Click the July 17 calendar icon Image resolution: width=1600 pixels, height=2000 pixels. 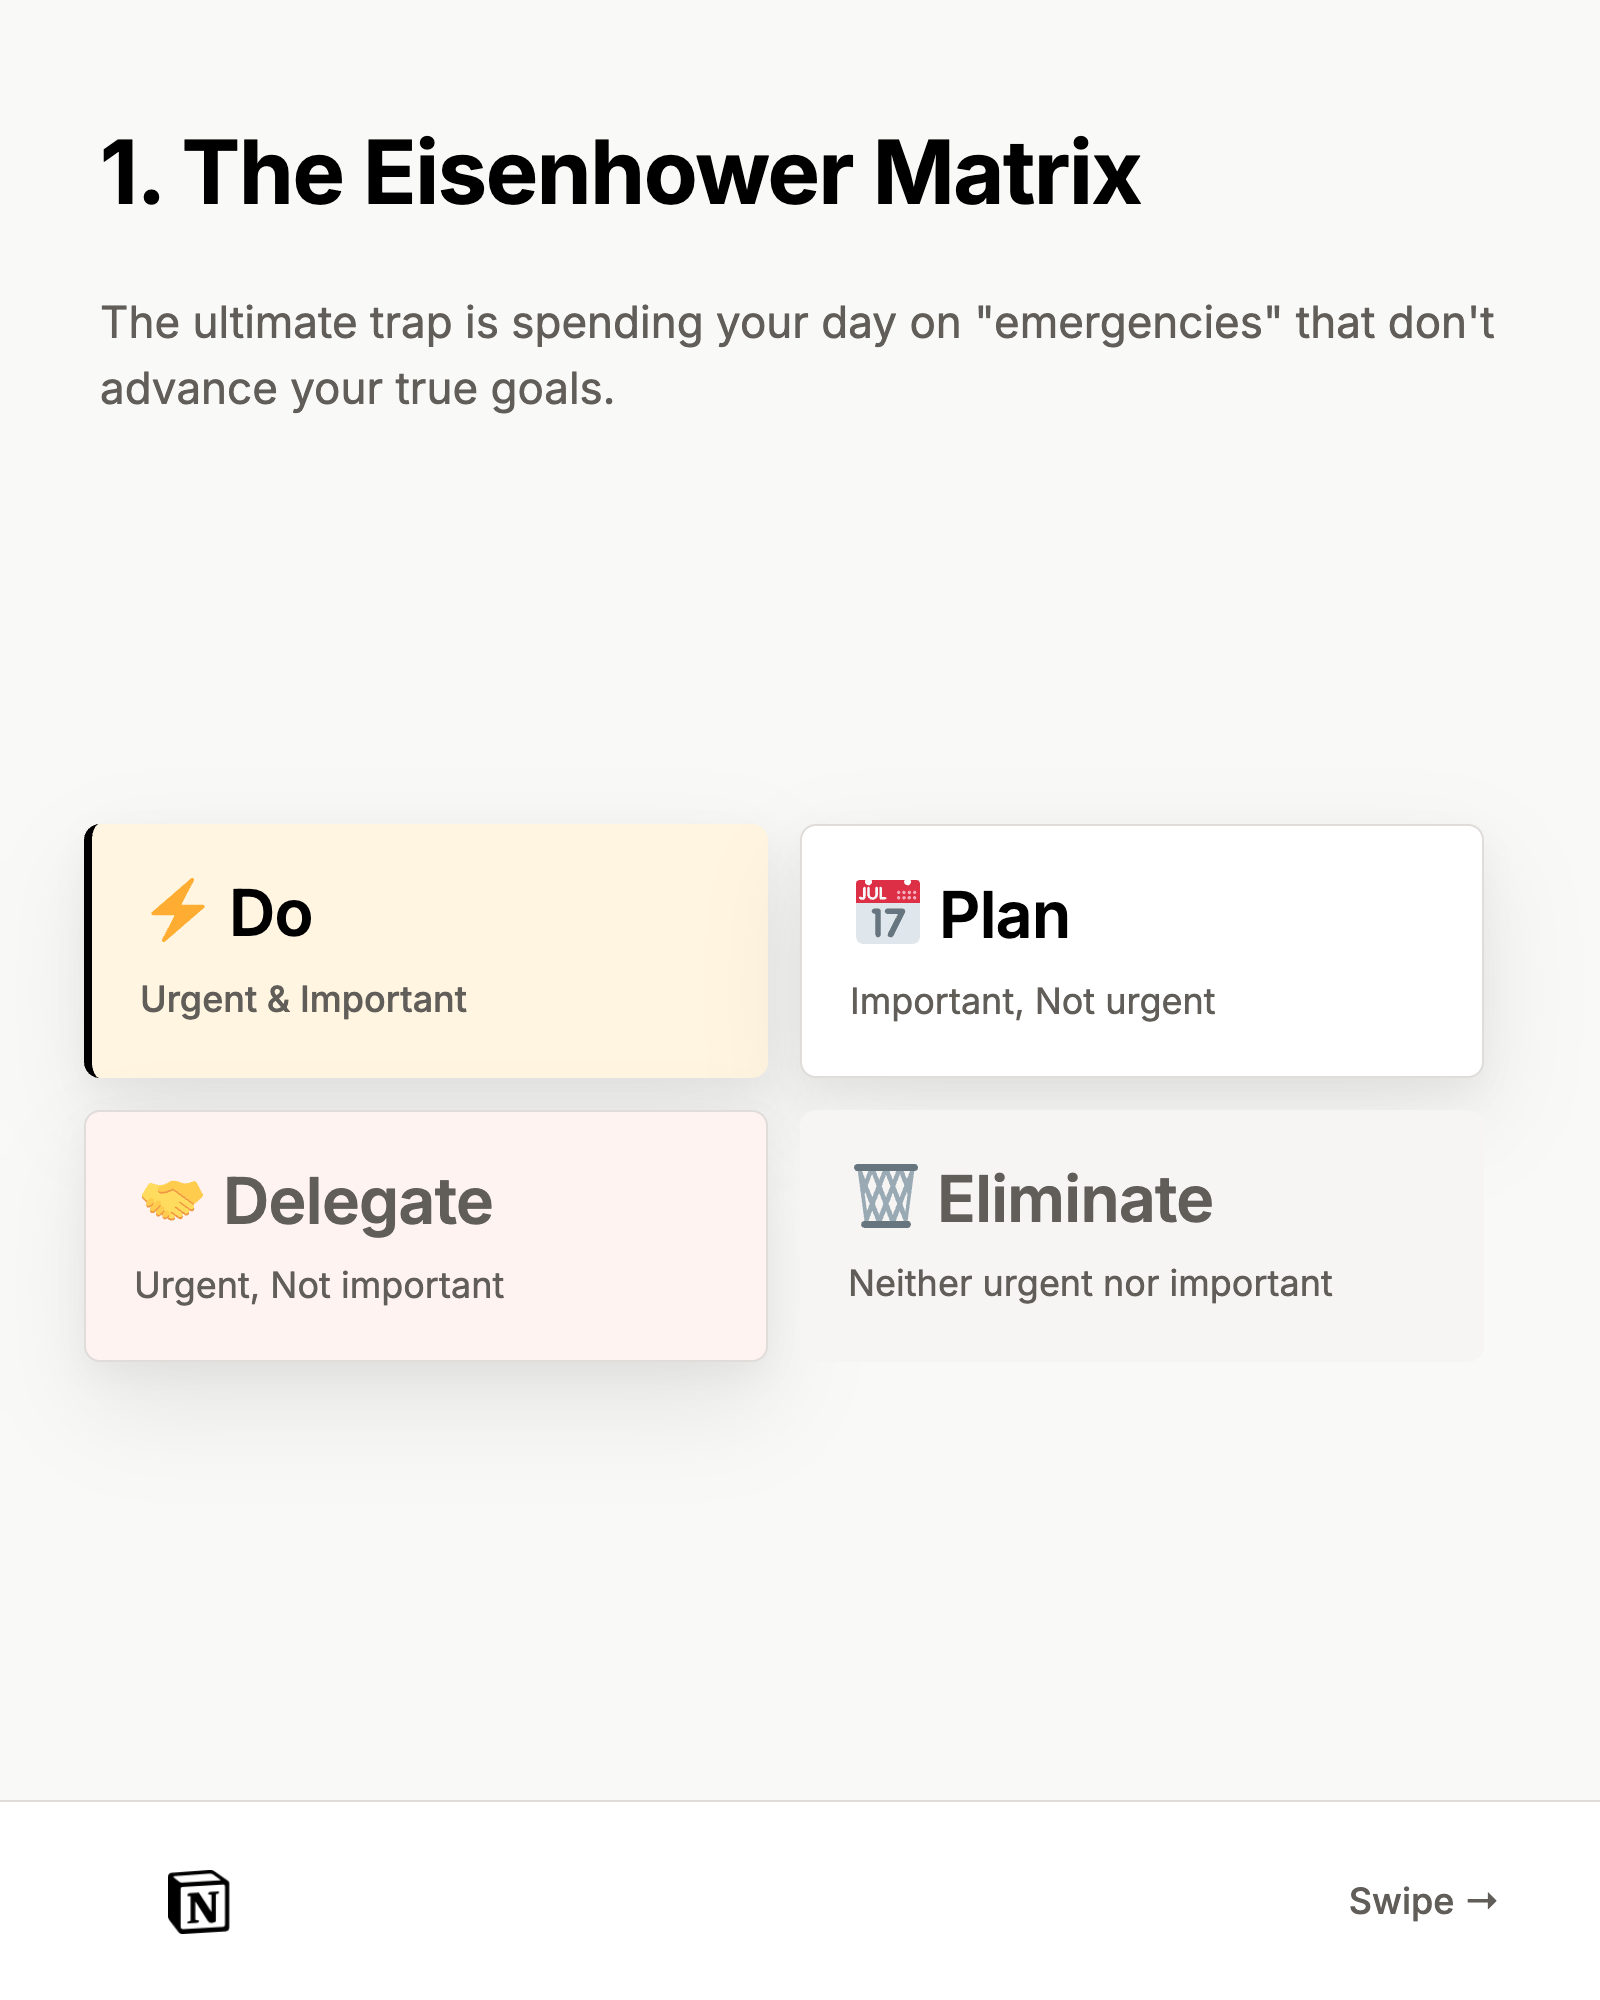tap(887, 912)
